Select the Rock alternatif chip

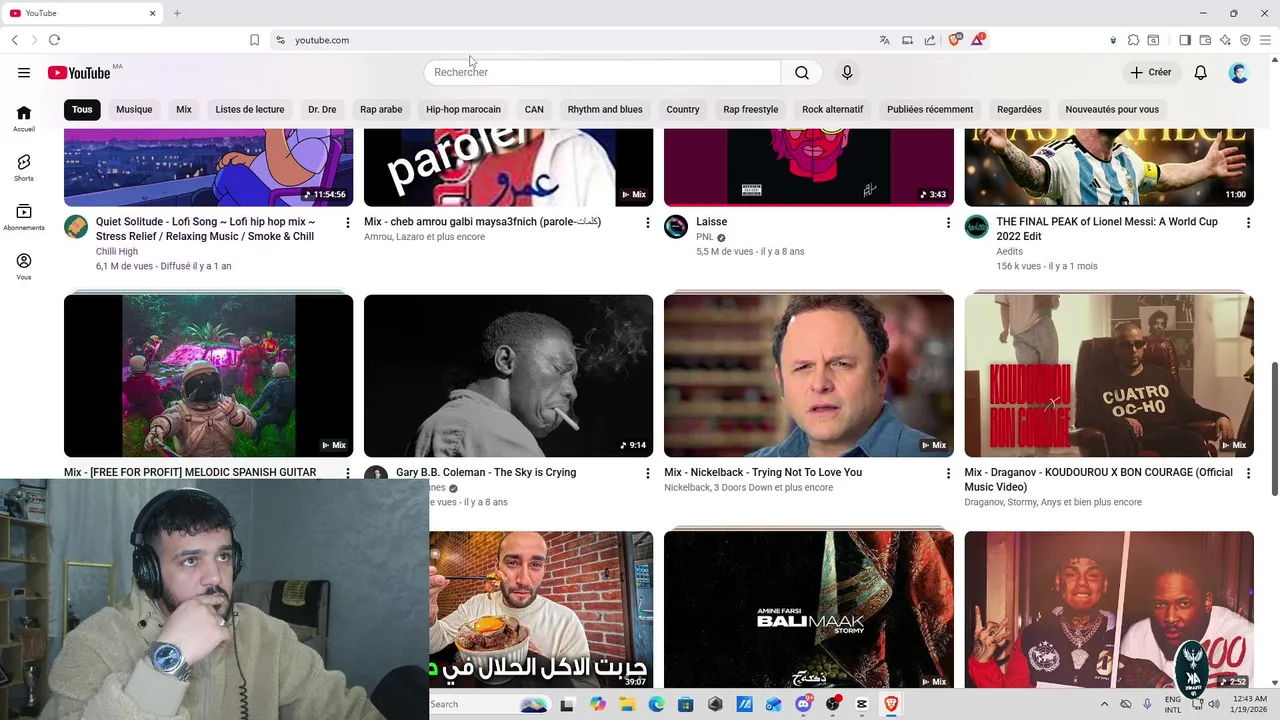[x=832, y=109]
